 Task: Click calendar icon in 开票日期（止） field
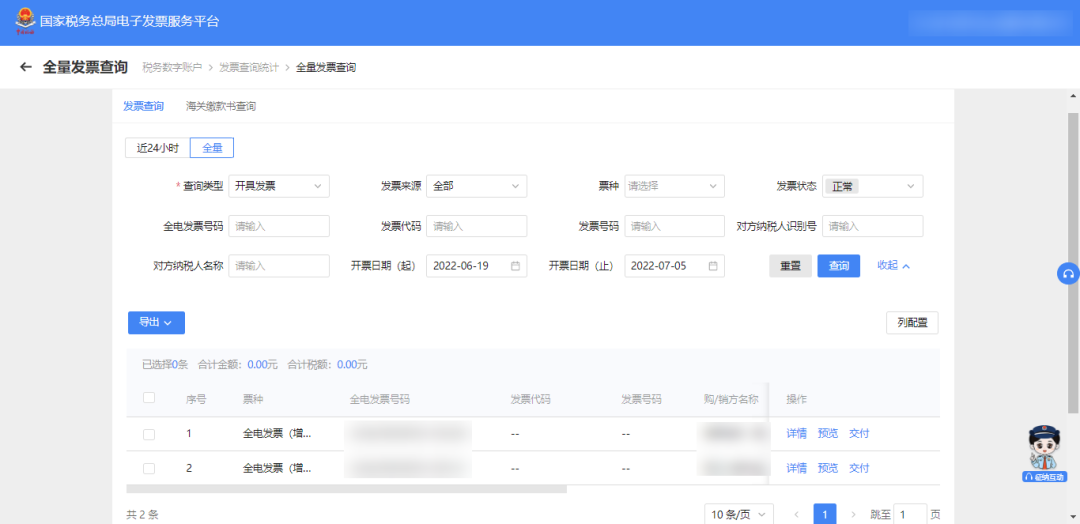pos(713,266)
